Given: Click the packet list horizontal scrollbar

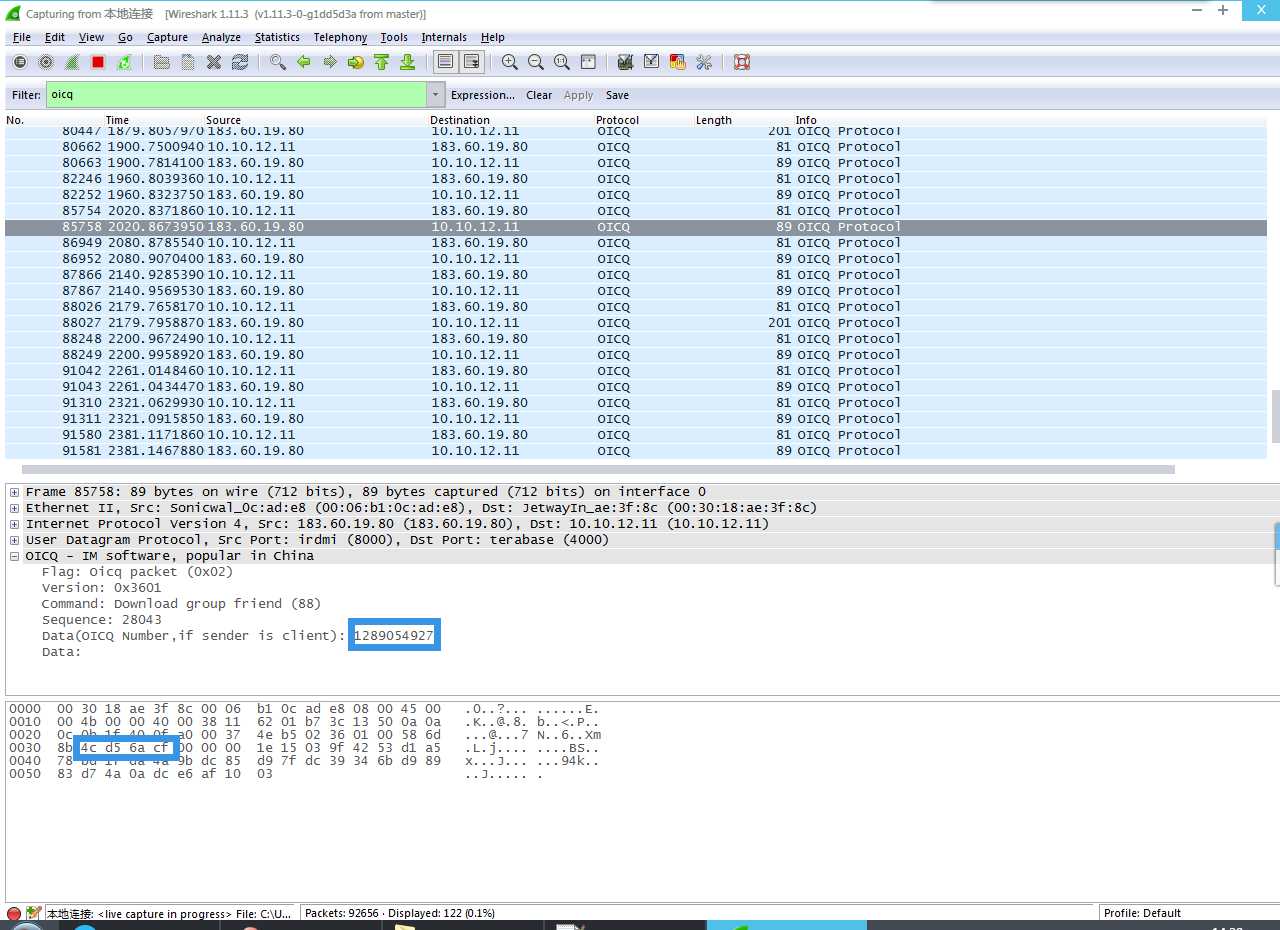Looking at the screenshot, I should click(597, 469).
